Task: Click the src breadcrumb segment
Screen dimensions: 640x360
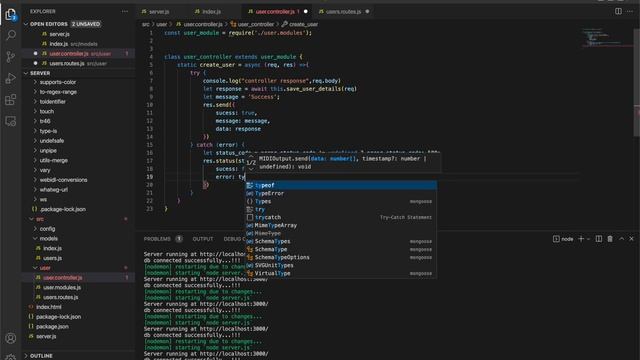Action: pos(146,24)
